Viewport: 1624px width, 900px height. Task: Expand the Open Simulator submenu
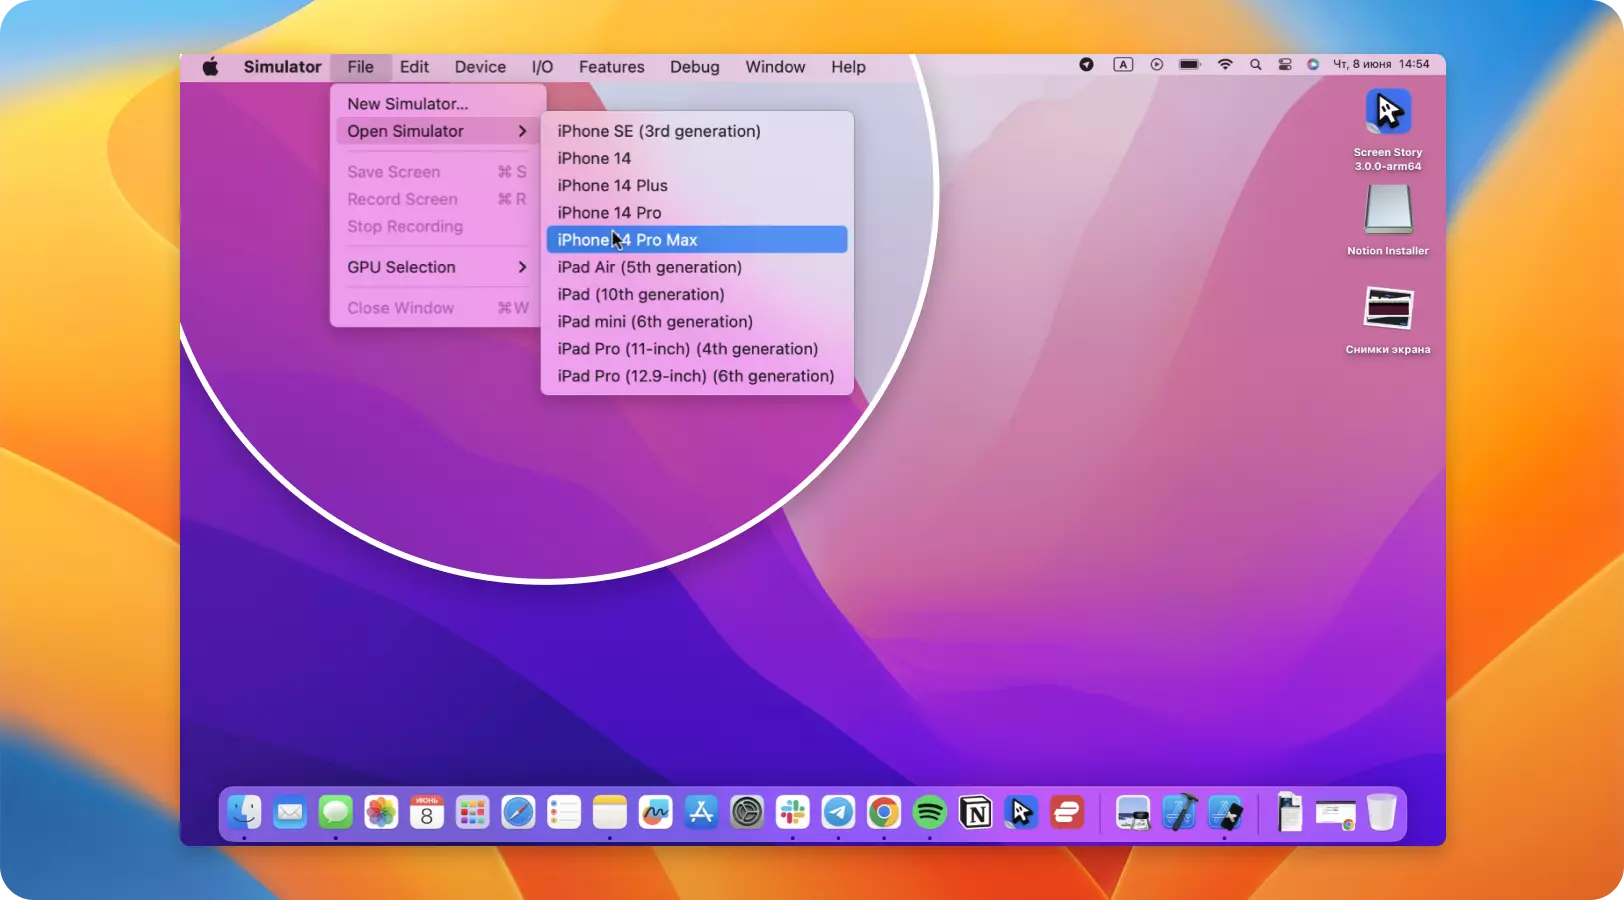(438, 131)
